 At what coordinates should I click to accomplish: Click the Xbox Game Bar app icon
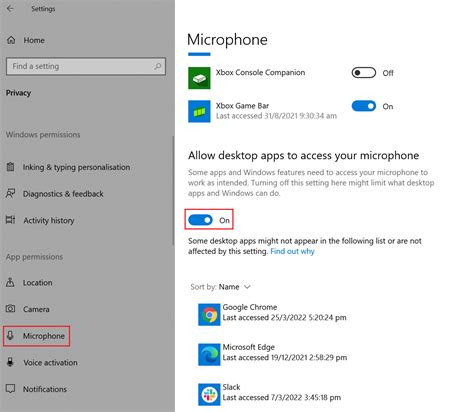(199, 111)
